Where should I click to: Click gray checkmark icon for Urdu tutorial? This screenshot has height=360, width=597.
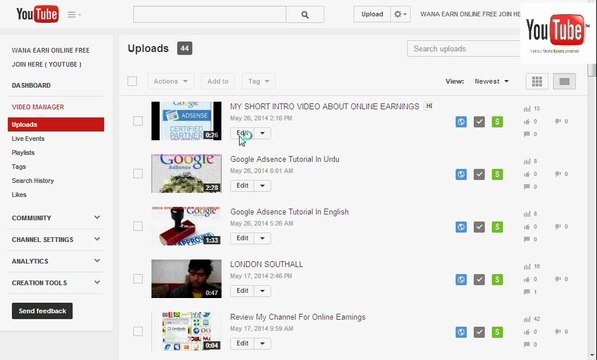479,174
